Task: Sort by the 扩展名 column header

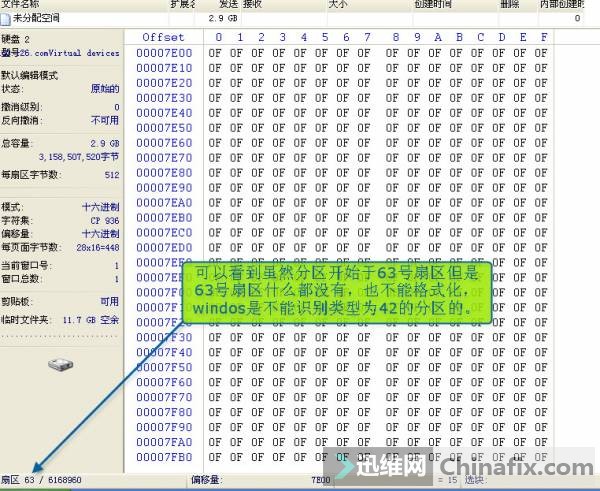Action: 183,4
